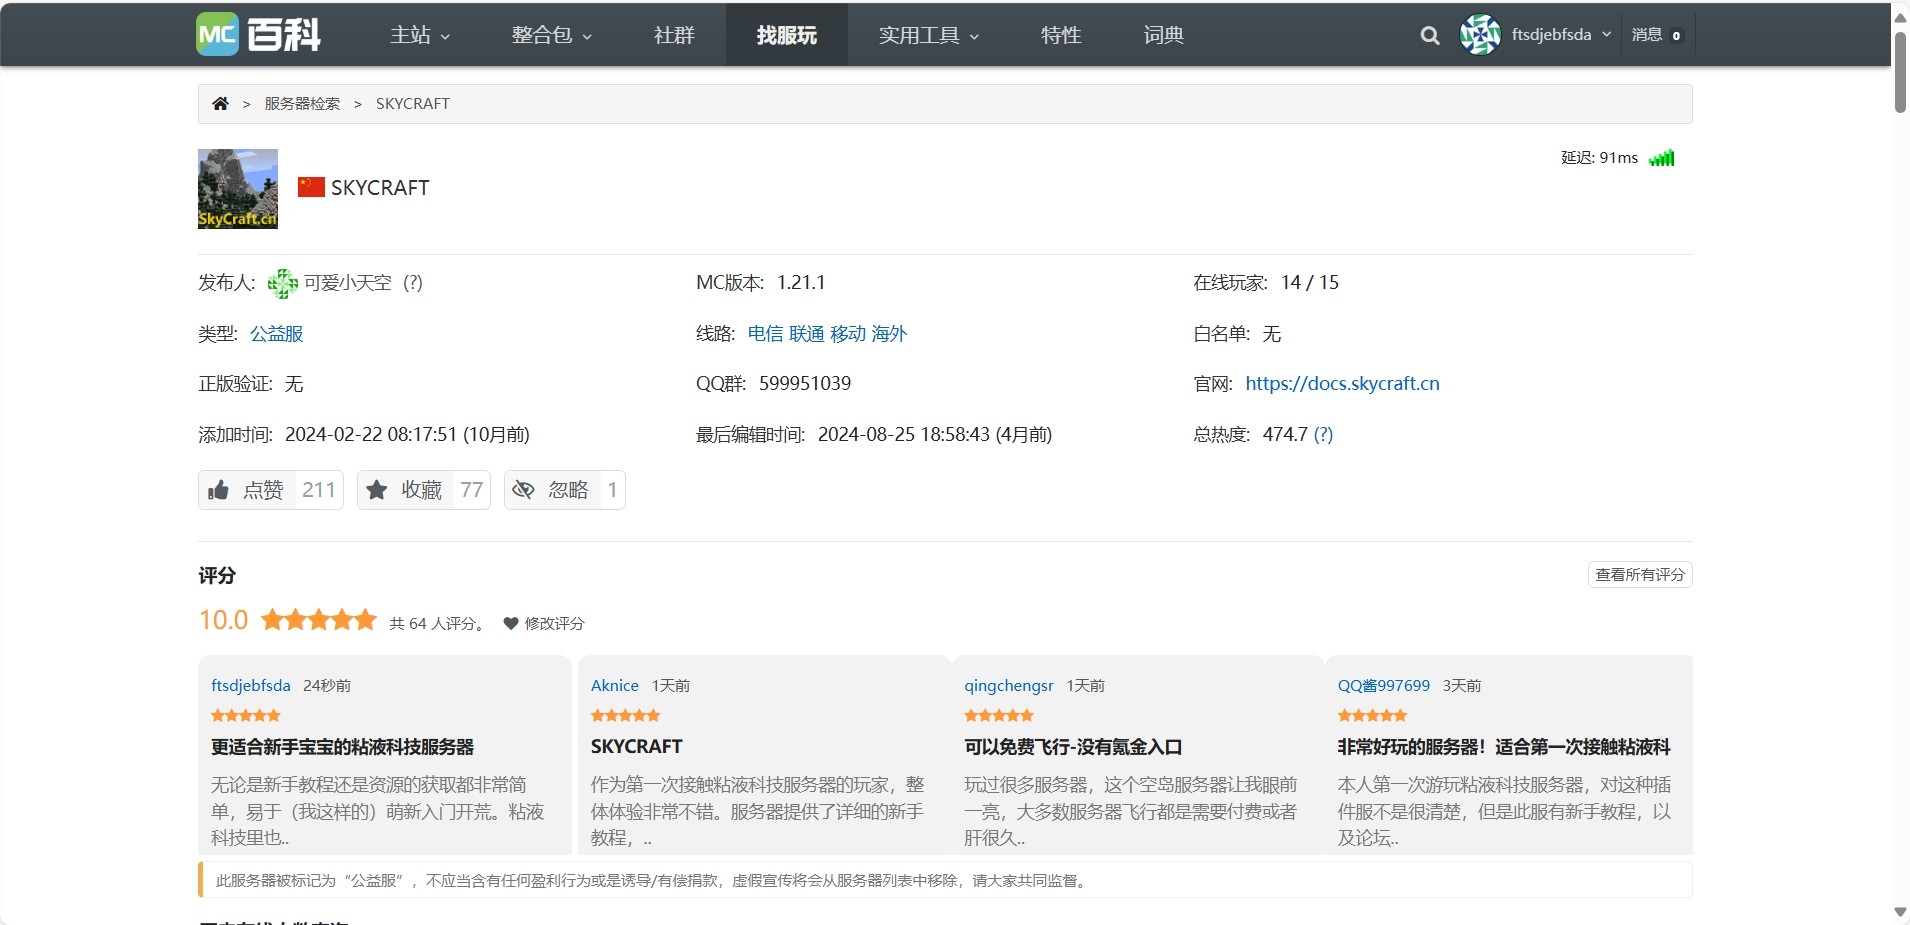The width and height of the screenshot is (1910, 925).
Task: Click the 修改评分 heart icon
Action: pos(510,623)
